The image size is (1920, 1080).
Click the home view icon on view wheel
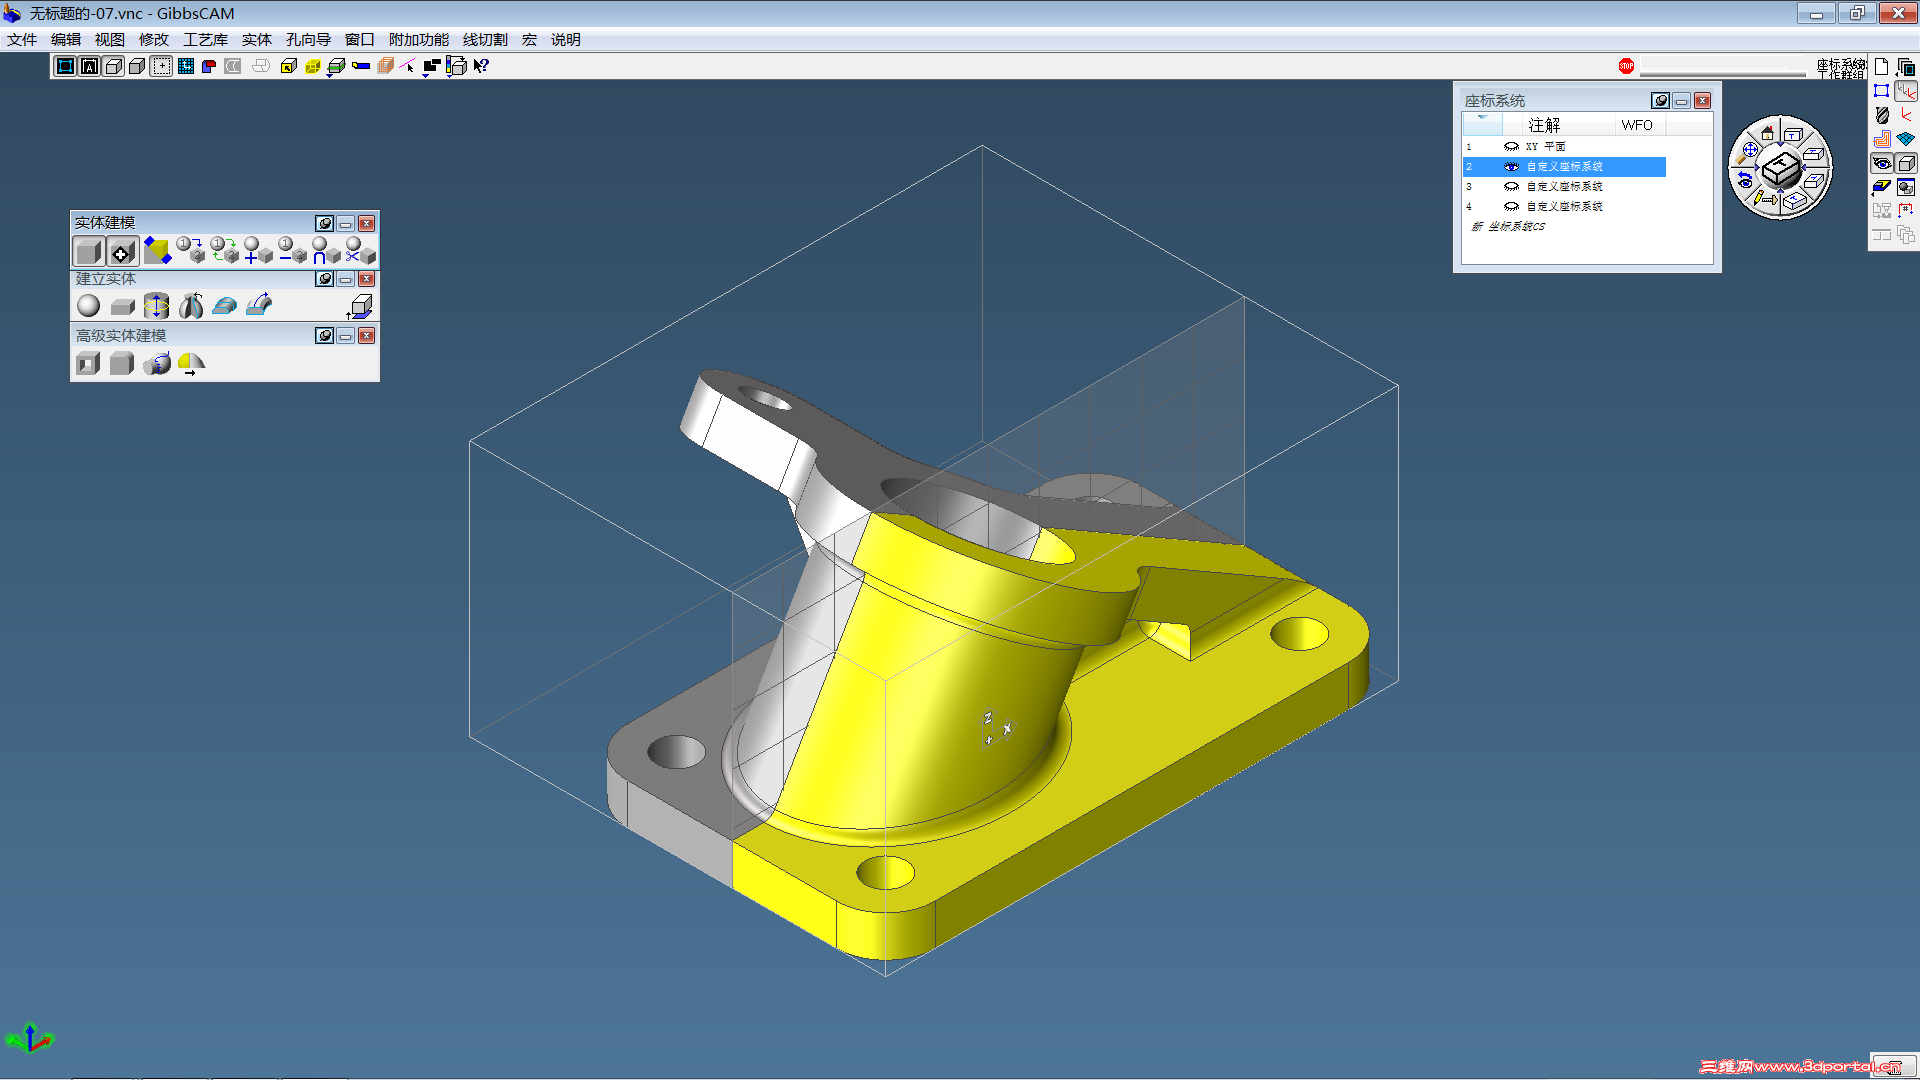click(x=1767, y=133)
